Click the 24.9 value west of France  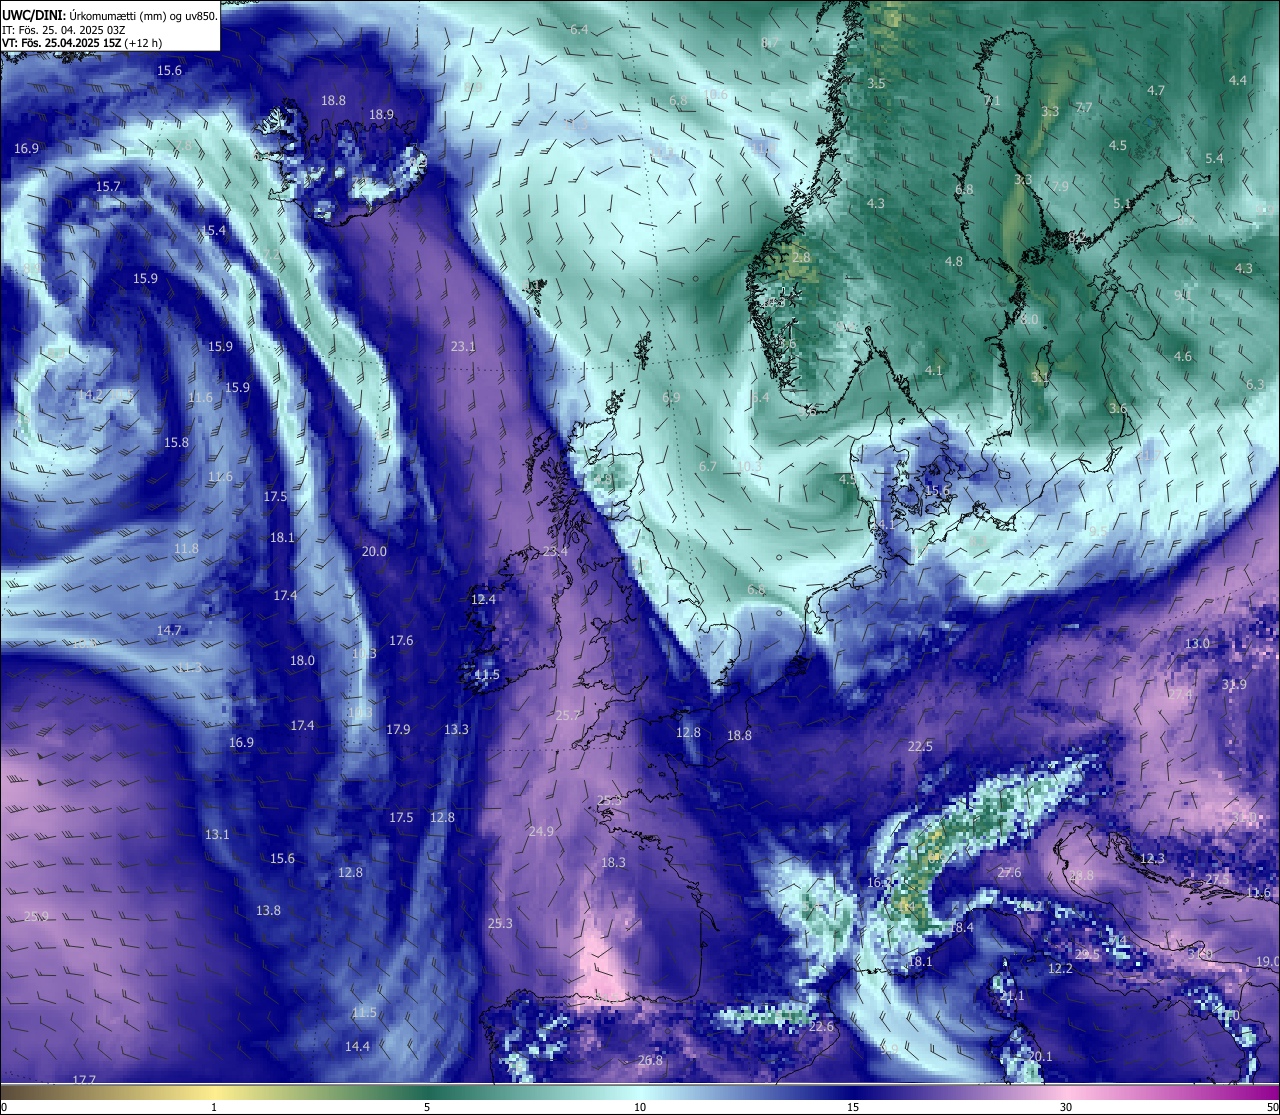[x=541, y=832]
